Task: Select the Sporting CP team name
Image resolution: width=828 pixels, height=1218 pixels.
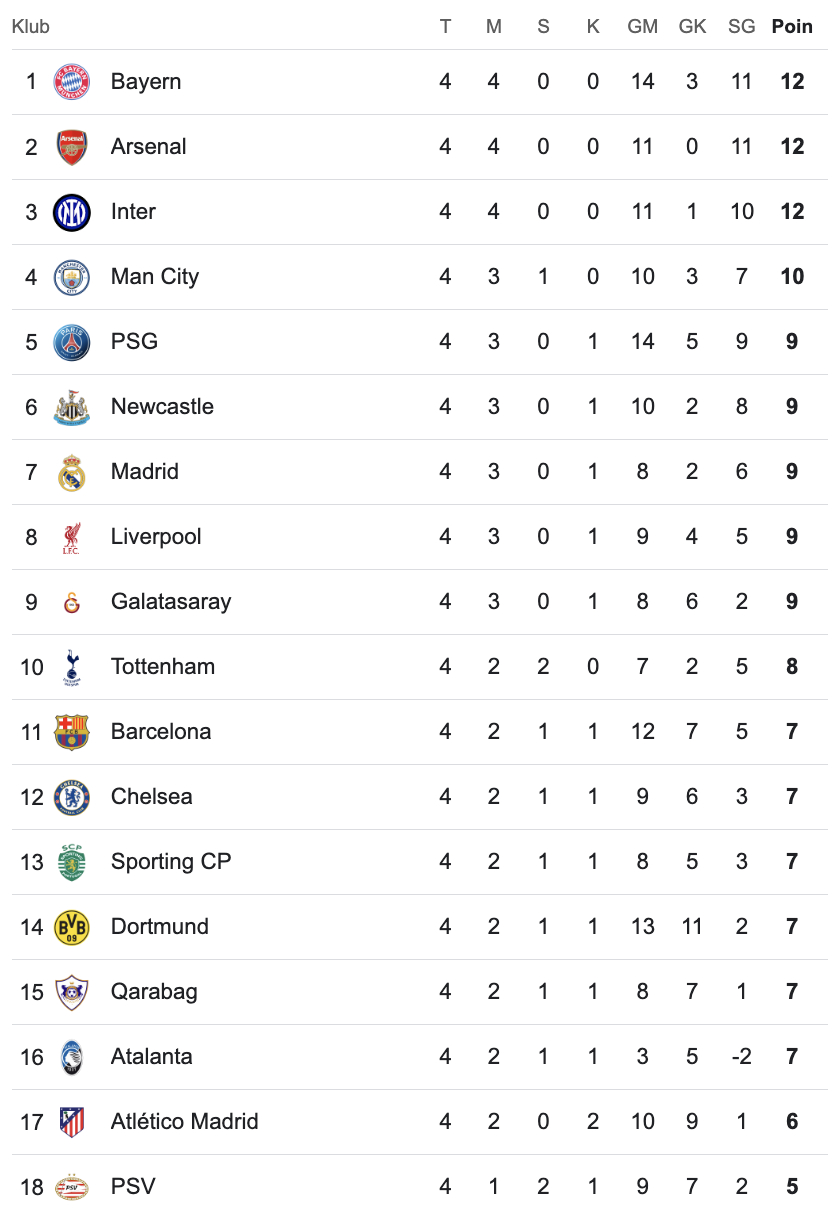Action: click(170, 862)
